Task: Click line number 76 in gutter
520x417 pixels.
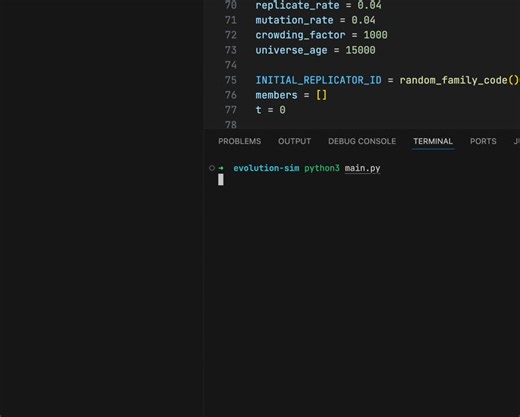Action: (x=231, y=95)
